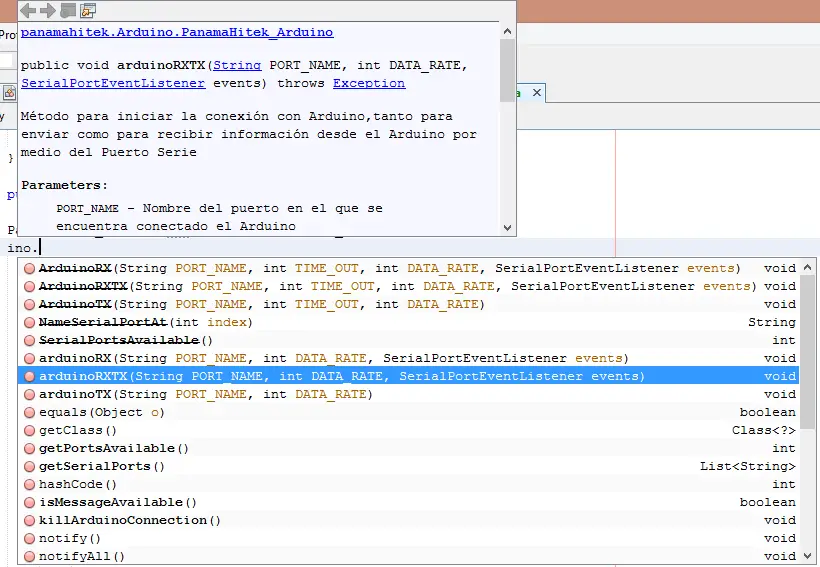Follow the String type link

(x=237, y=65)
